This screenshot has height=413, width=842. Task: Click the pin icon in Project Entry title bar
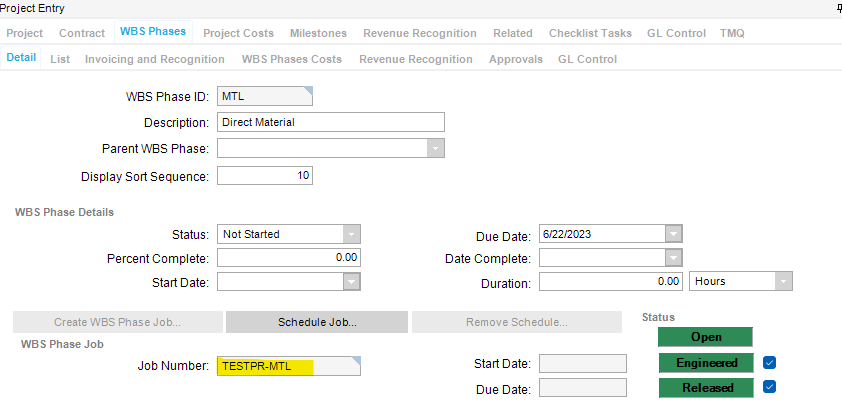coord(838,8)
